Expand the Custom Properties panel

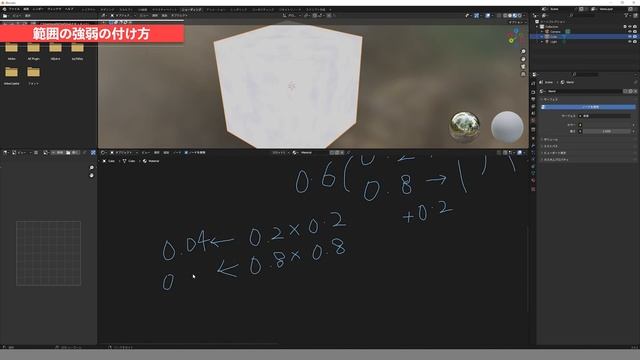[555, 160]
